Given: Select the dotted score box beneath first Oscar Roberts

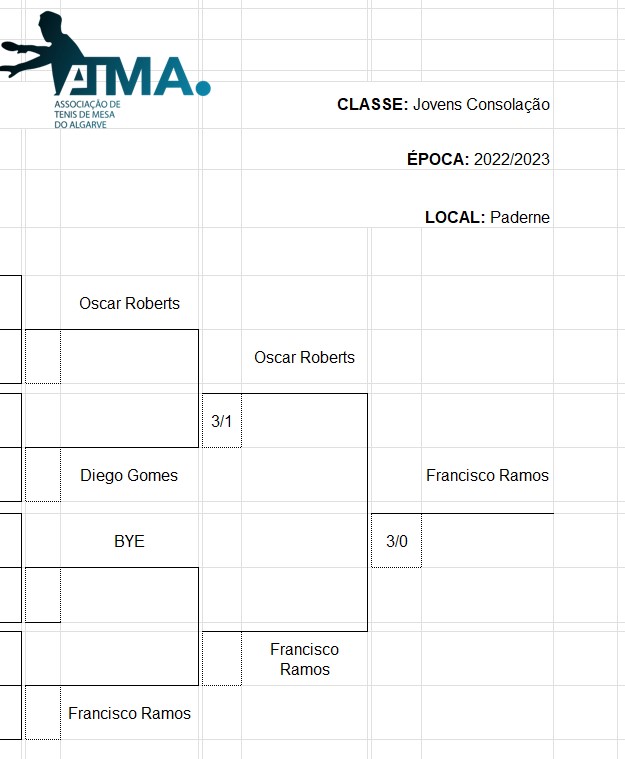Looking at the screenshot, I should [x=43, y=357].
